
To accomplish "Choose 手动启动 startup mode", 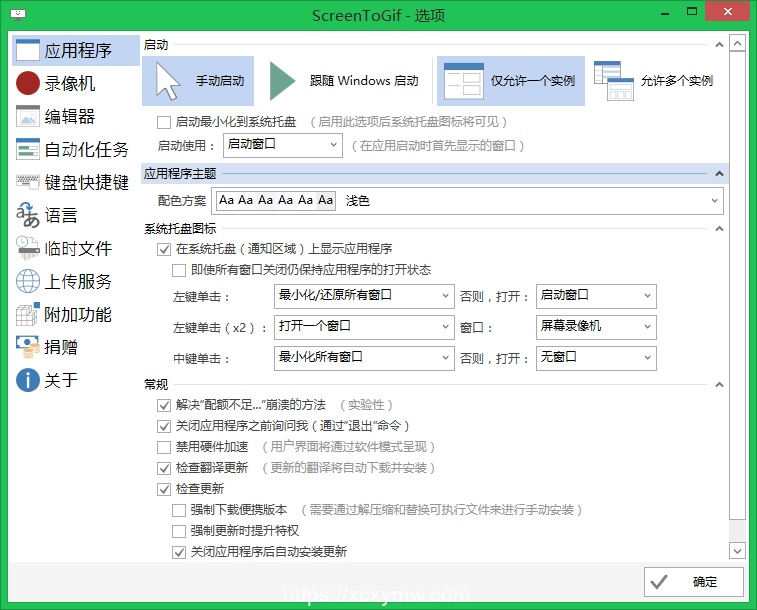I will click(x=198, y=81).
